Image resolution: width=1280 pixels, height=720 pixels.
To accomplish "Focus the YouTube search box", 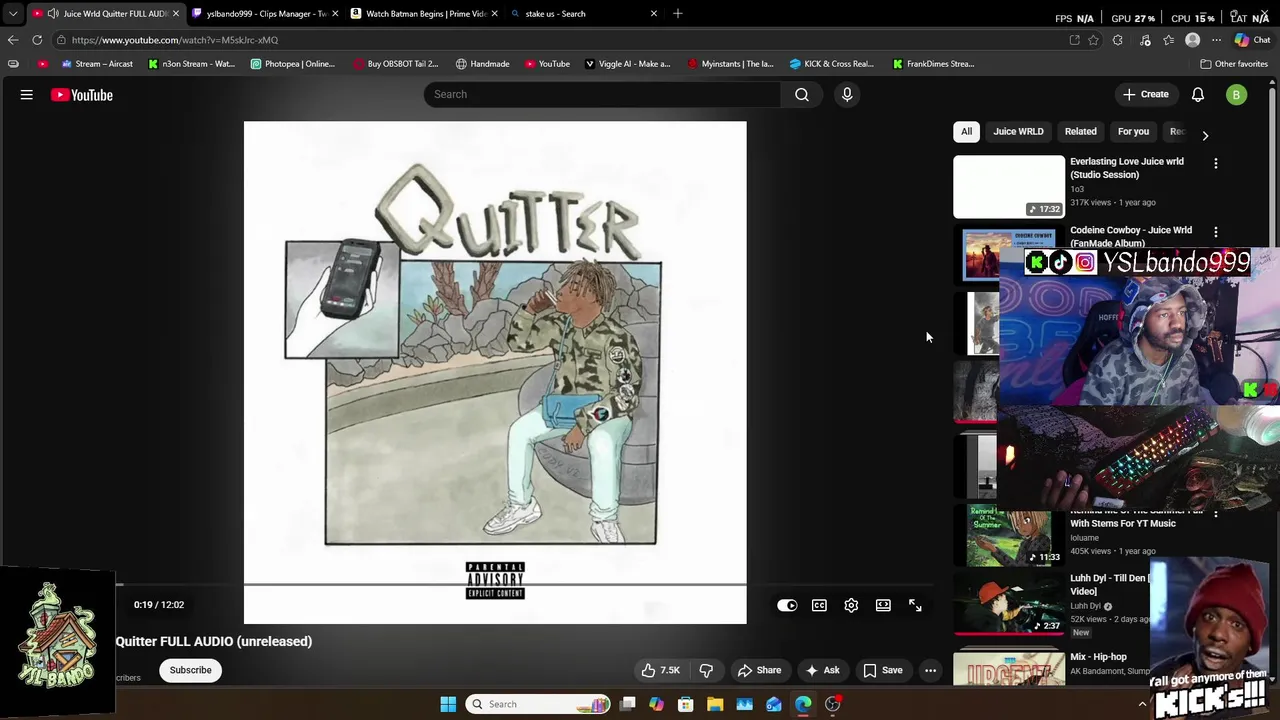I will click(602, 94).
